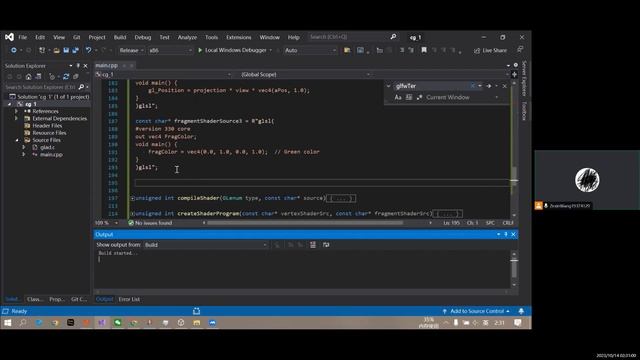
Task: Click the editor horizontal scrollbar
Action: coord(305,223)
